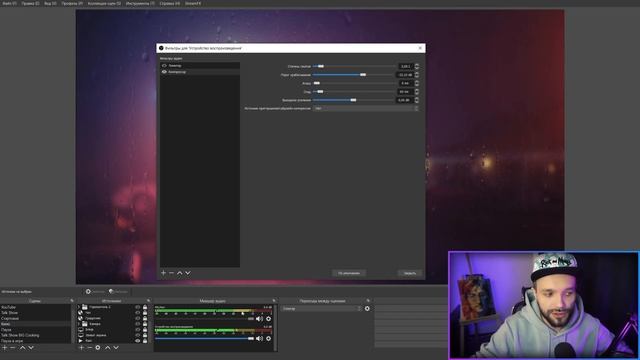This screenshot has width=640, height=360.
Task: Open the Вид menu
Action: (x=51, y=3)
